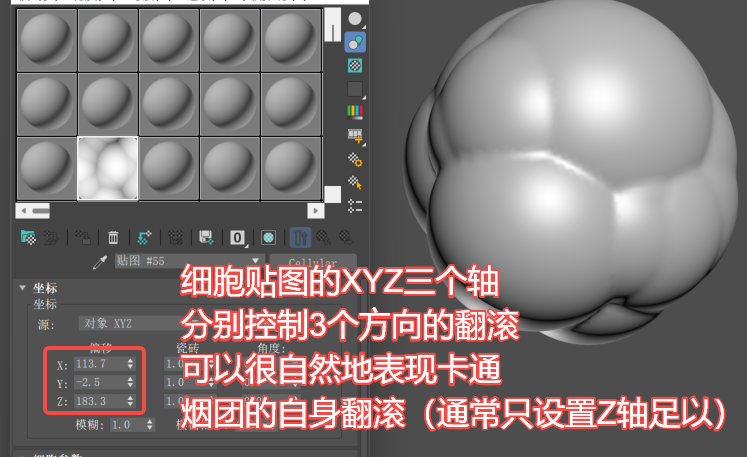Click the Select by Material icon
This screenshot has width=747, height=457.
coord(354,182)
